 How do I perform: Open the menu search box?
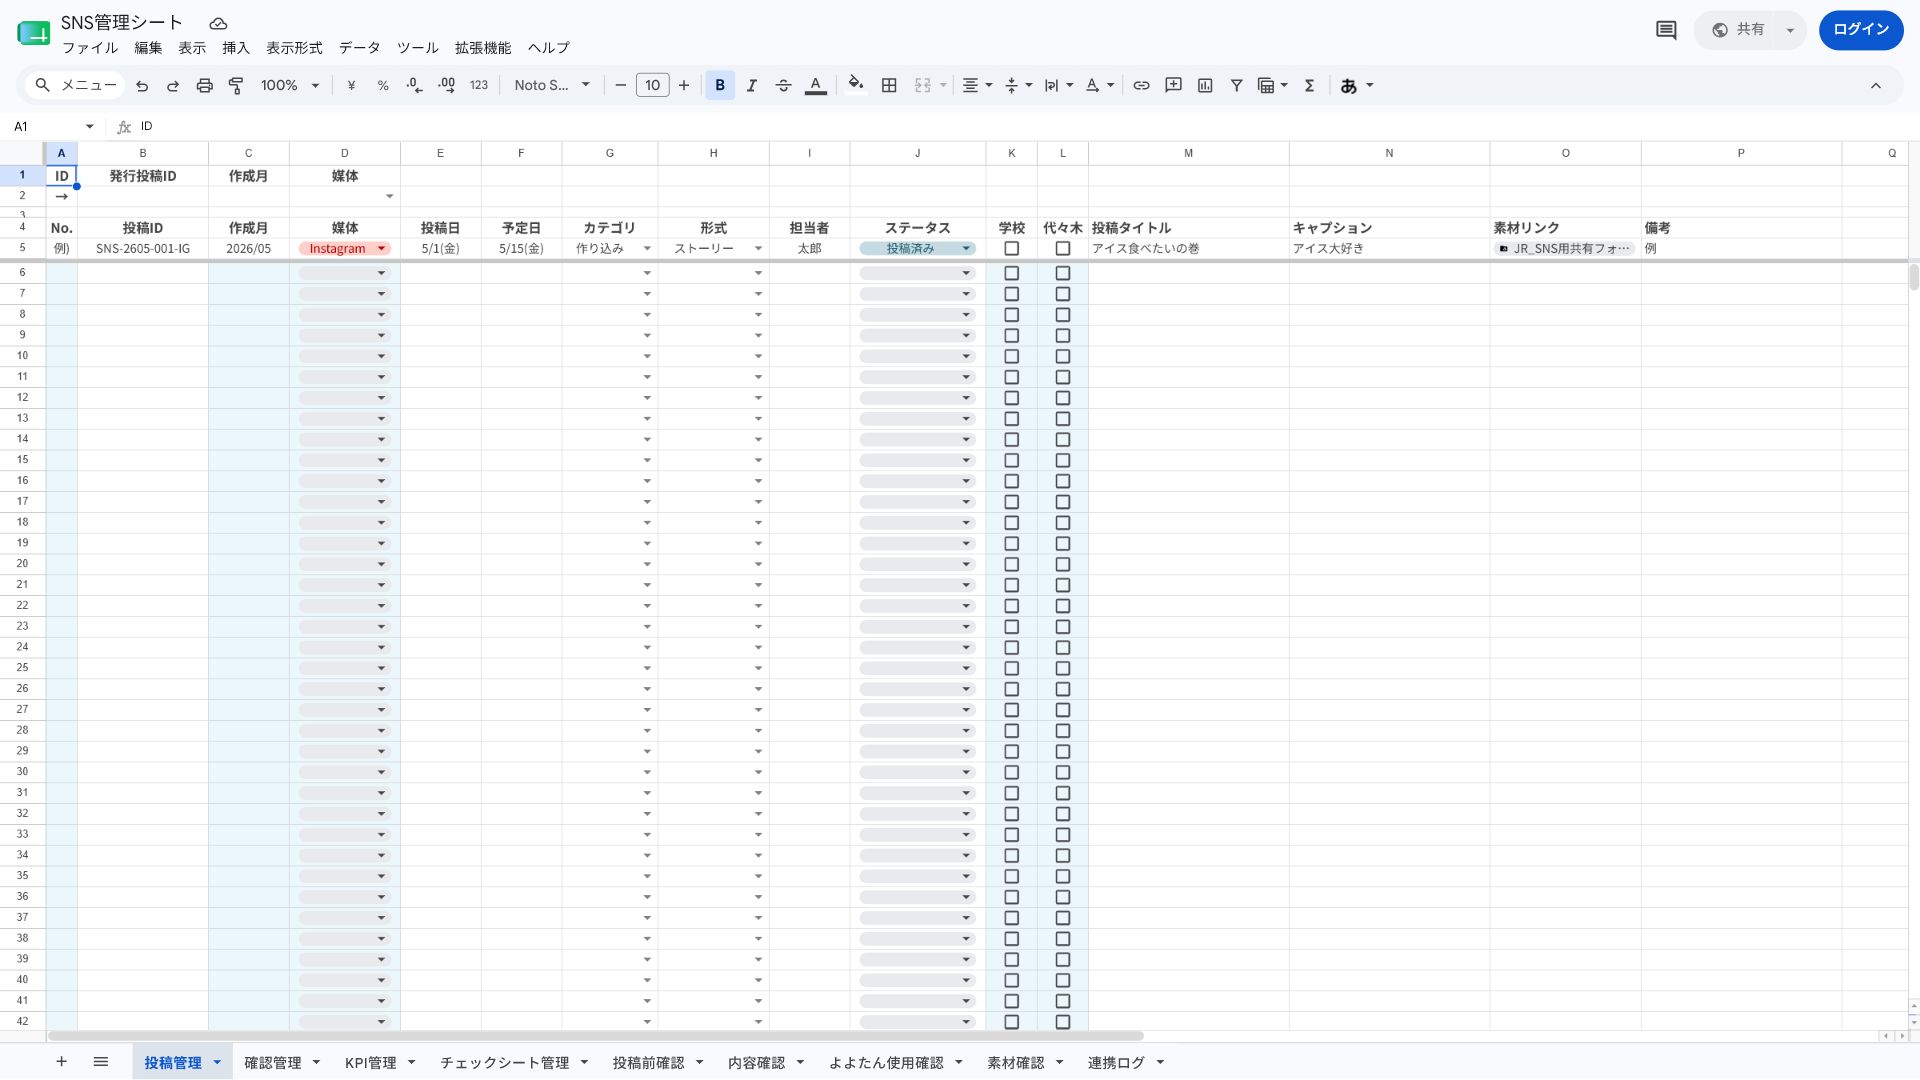[76, 86]
